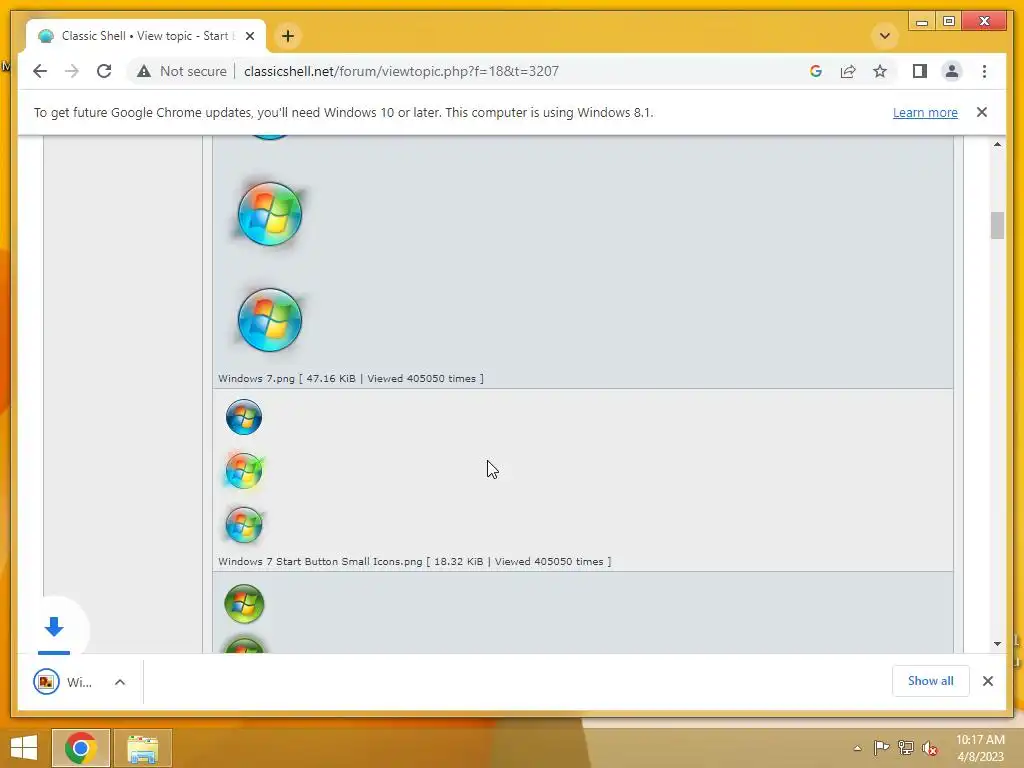Click the blue download arrow icon

[54, 627]
